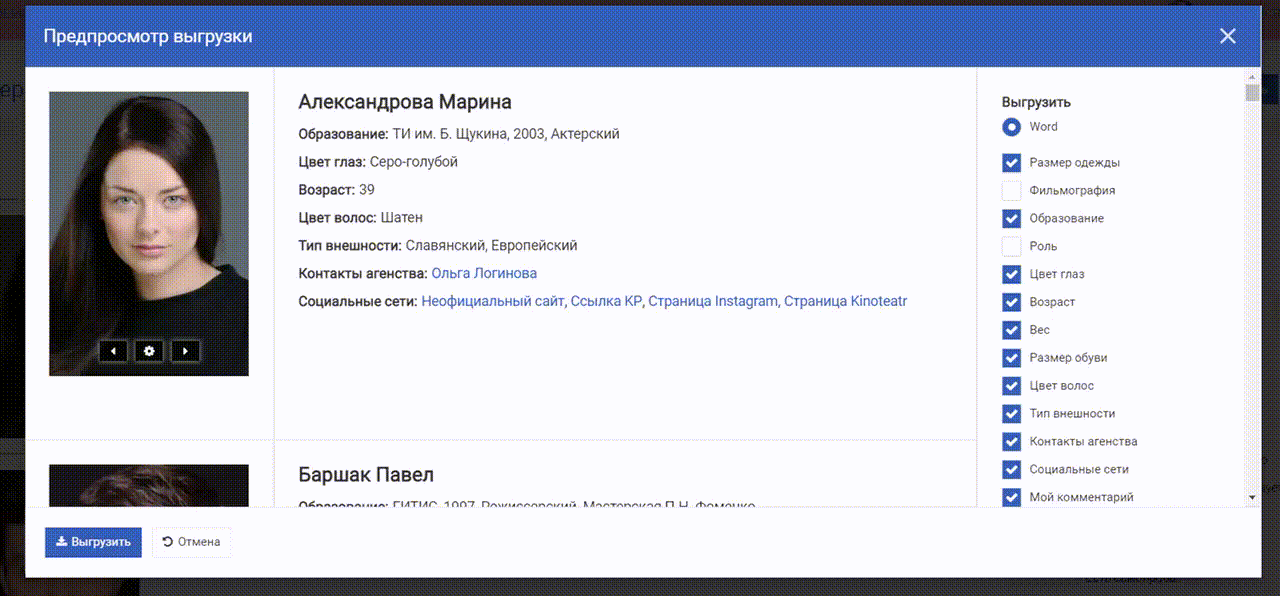
Task: Click the scrollbar up arrow
Action: pyautogui.click(x=1252, y=77)
